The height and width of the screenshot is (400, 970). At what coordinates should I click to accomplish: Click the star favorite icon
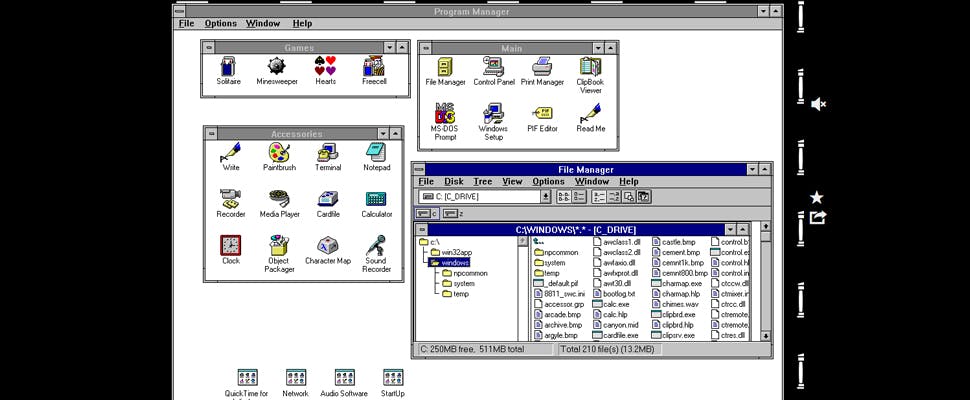817,198
